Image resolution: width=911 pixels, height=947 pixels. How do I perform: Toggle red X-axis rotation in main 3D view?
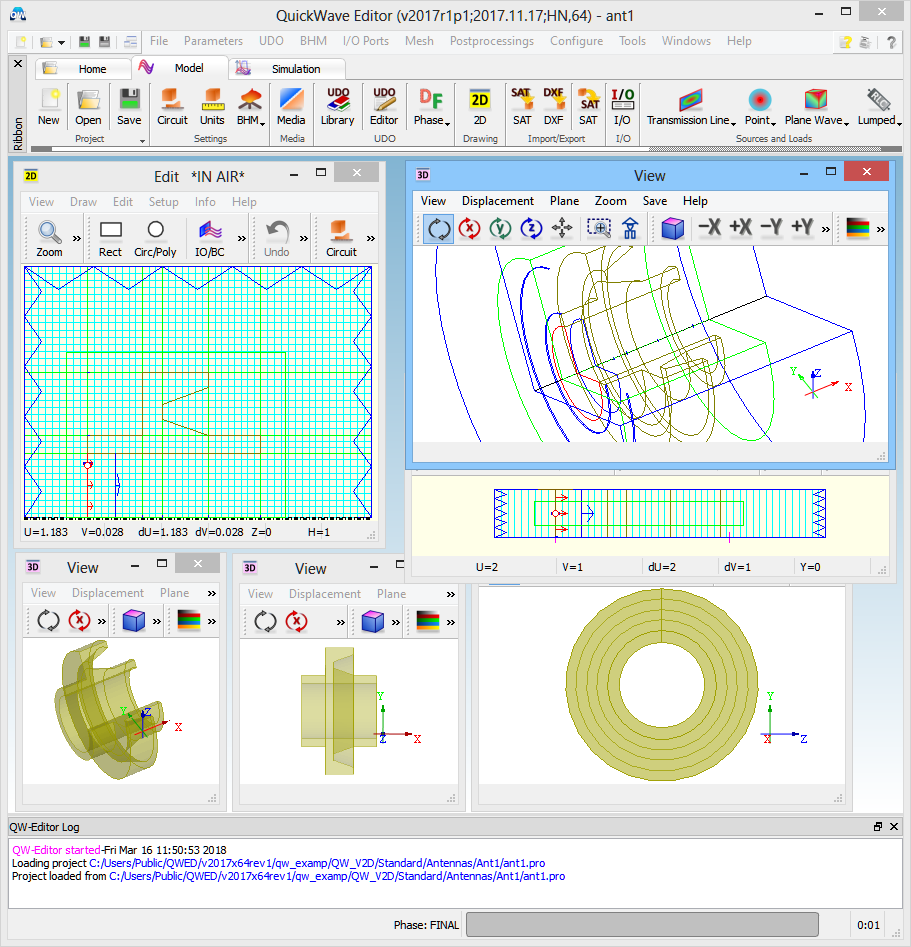point(469,228)
